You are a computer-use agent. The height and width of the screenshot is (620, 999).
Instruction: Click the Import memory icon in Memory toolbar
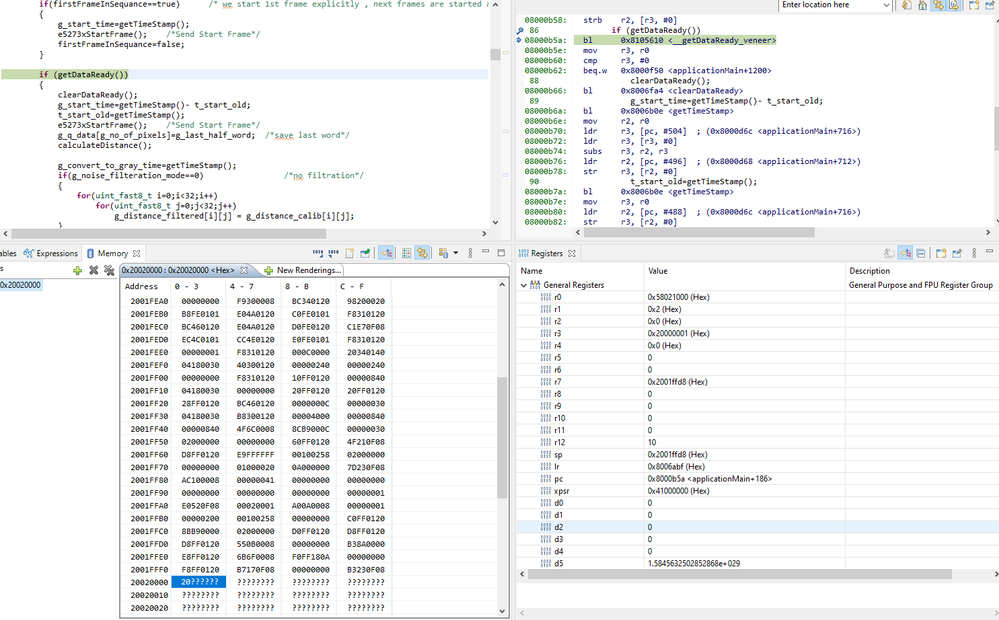coord(318,253)
